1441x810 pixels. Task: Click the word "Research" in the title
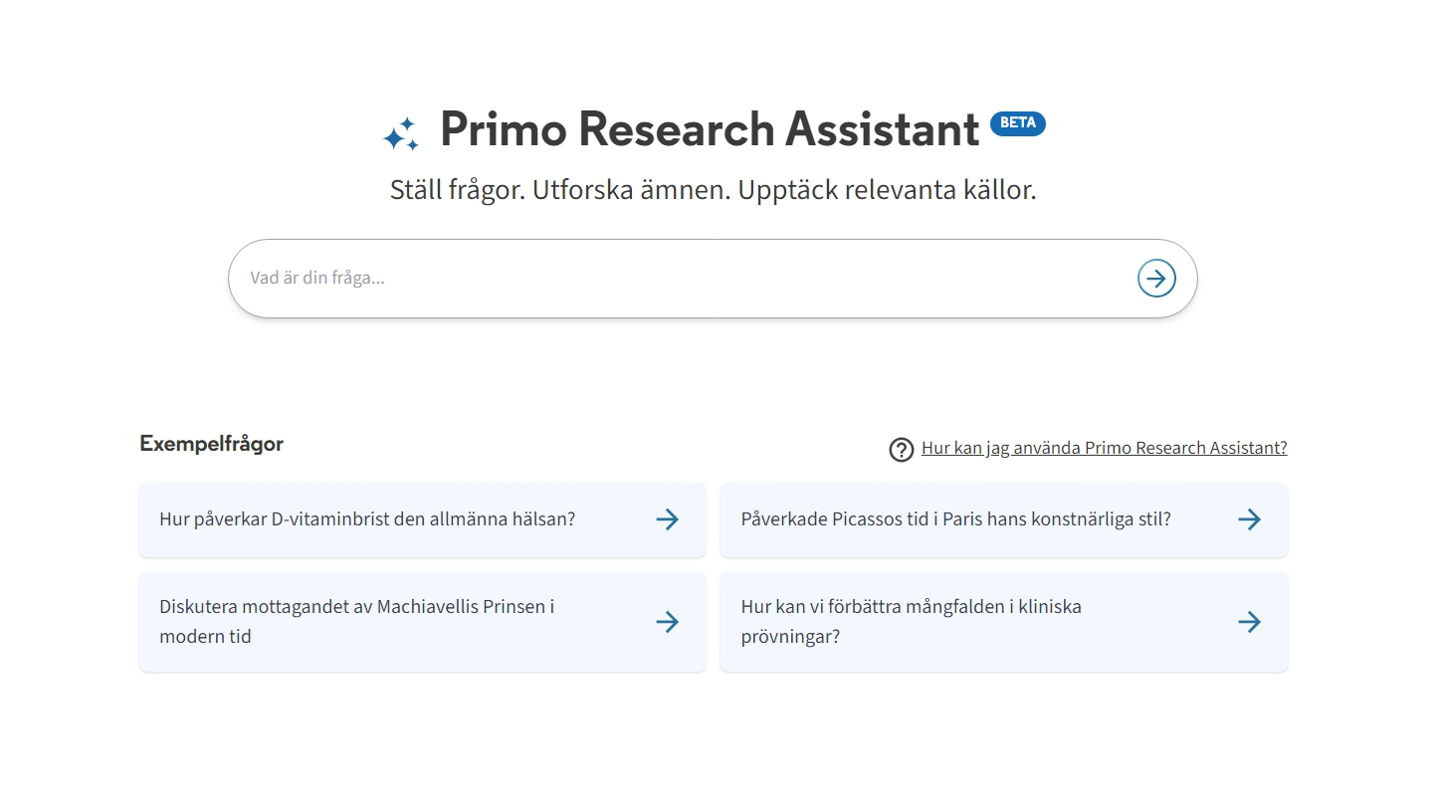point(676,129)
